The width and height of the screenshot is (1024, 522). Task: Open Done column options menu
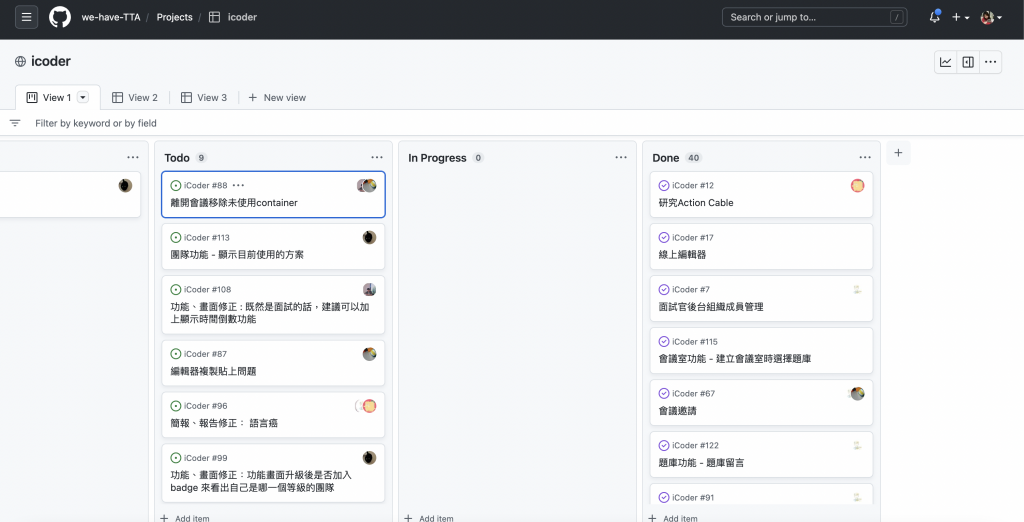(865, 157)
